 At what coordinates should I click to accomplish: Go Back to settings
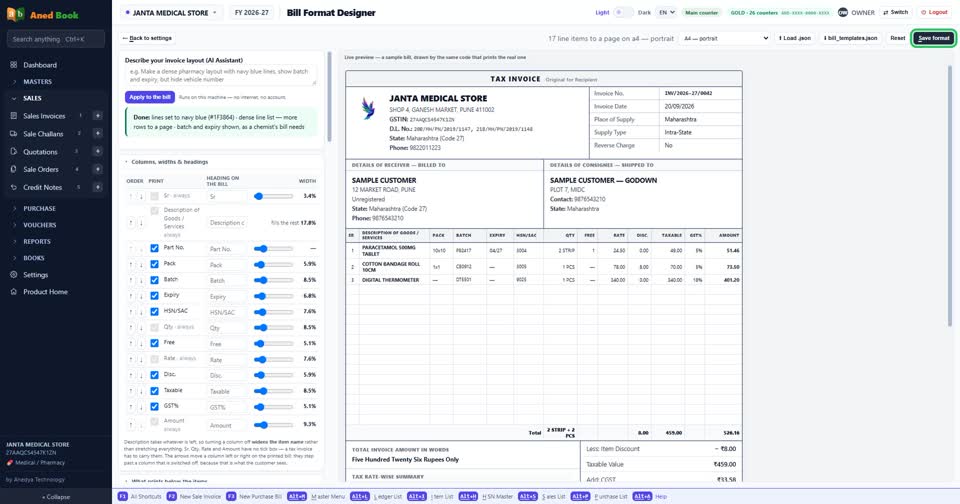(147, 38)
